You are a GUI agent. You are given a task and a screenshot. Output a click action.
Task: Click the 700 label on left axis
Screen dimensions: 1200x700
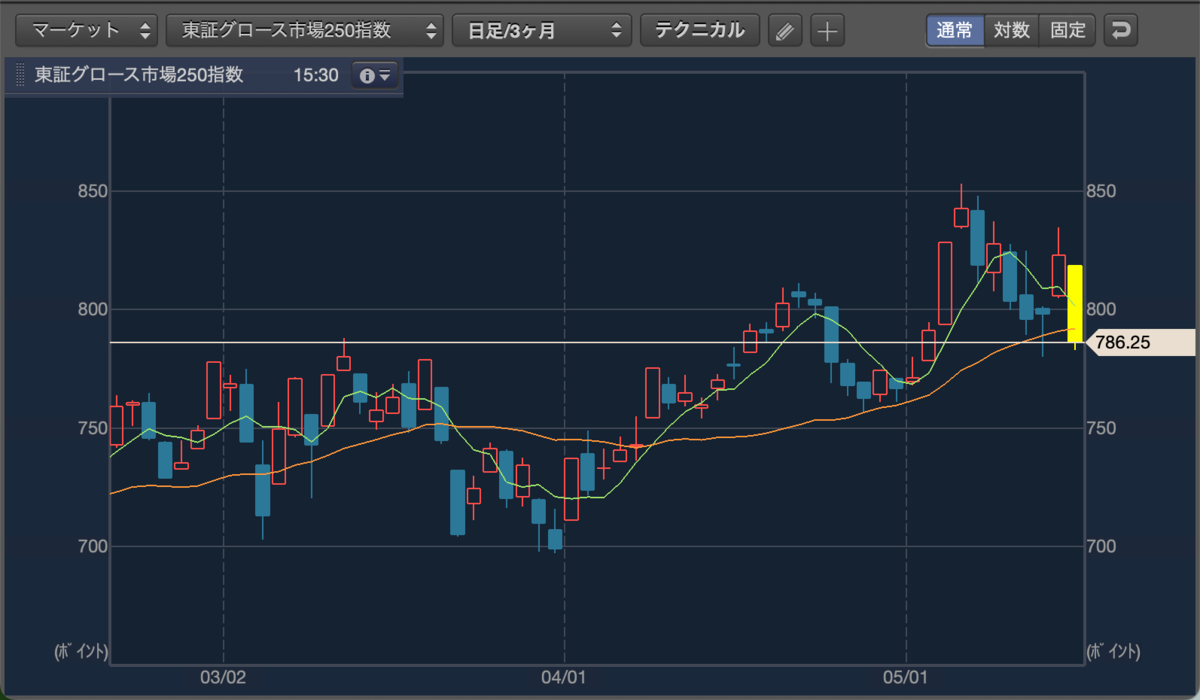[91, 547]
